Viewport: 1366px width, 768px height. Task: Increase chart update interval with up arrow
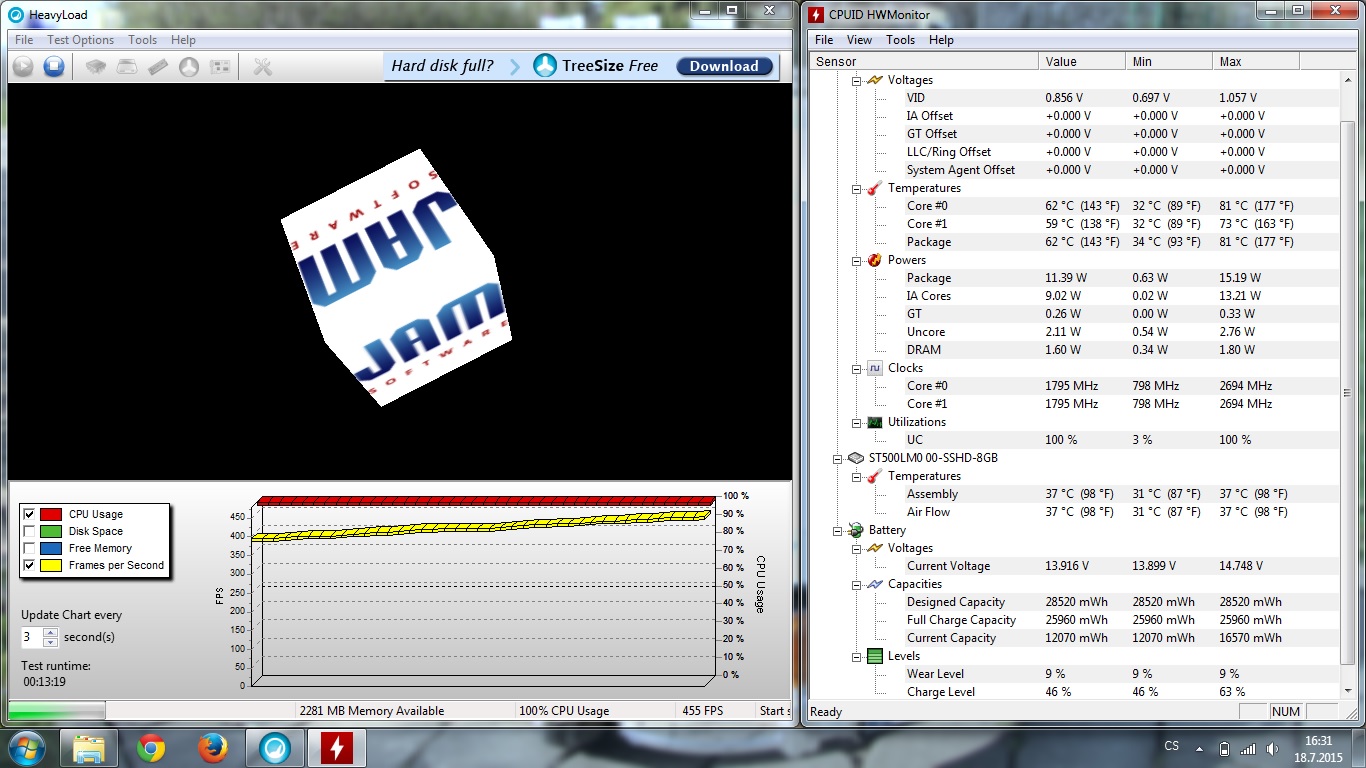pyautogui.click(x=51, y=632)
